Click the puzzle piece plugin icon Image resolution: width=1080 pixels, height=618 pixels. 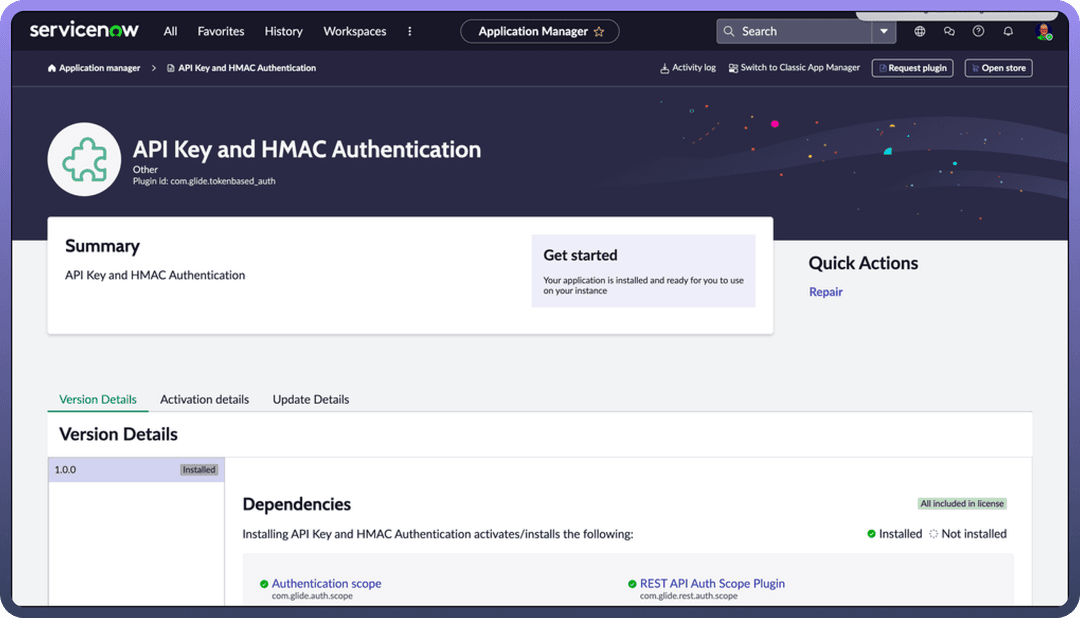pyautogui.click(x=85, y=159)
